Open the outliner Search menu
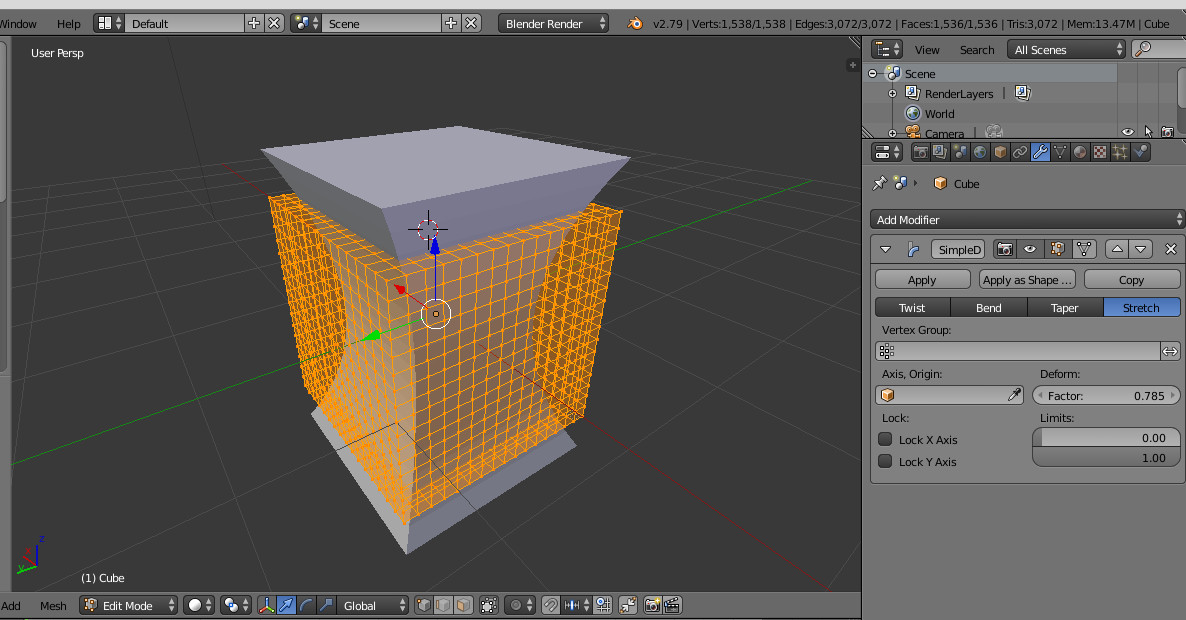The width and height of the screenshot is (1186, 620). coord(976,49)
